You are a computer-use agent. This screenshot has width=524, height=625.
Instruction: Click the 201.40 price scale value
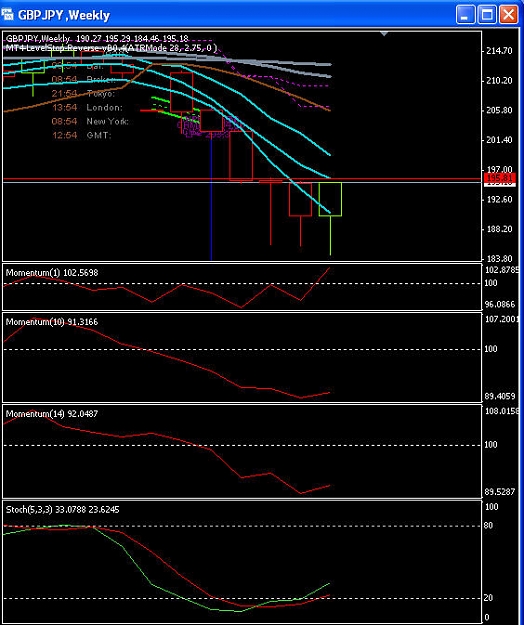(499, 140)
